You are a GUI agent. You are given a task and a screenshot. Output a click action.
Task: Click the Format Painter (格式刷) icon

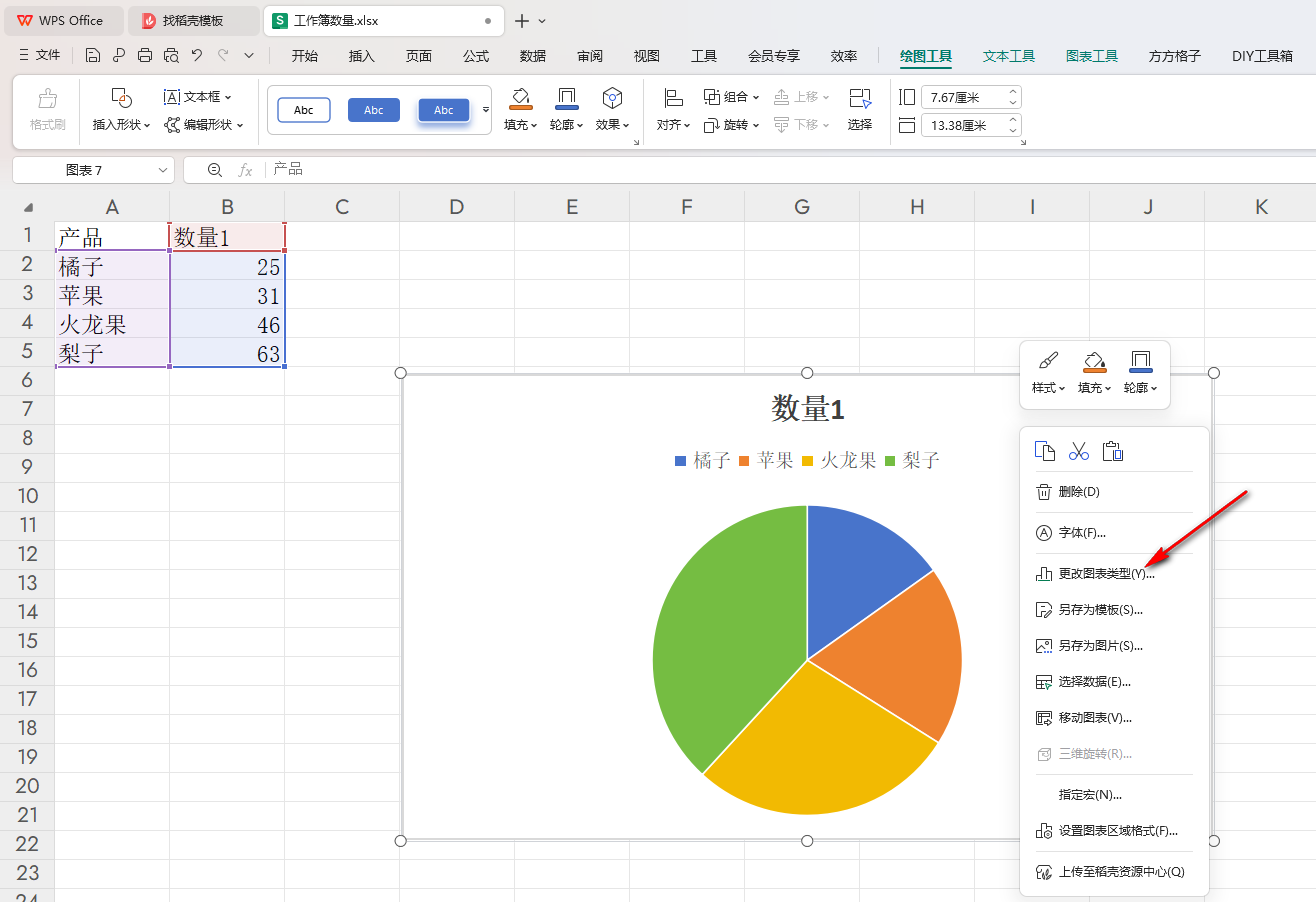(47, 99)
